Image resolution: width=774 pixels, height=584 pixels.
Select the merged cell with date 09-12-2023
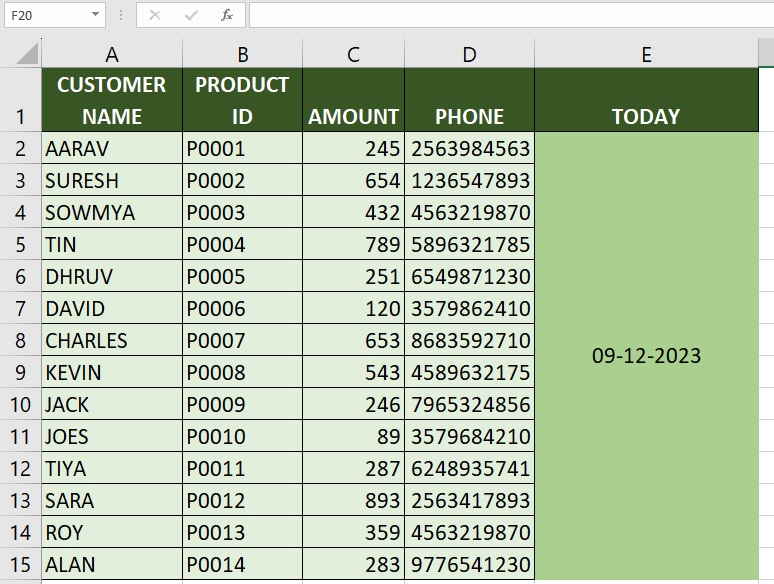click(x=646, y=356)
